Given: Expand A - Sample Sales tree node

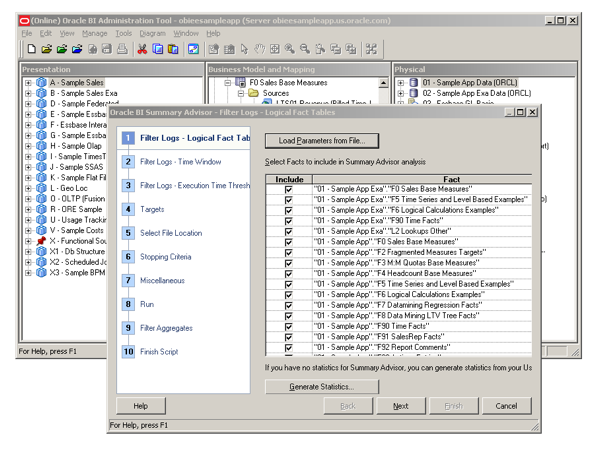Looking at the screenshot, I should point(28,83).
